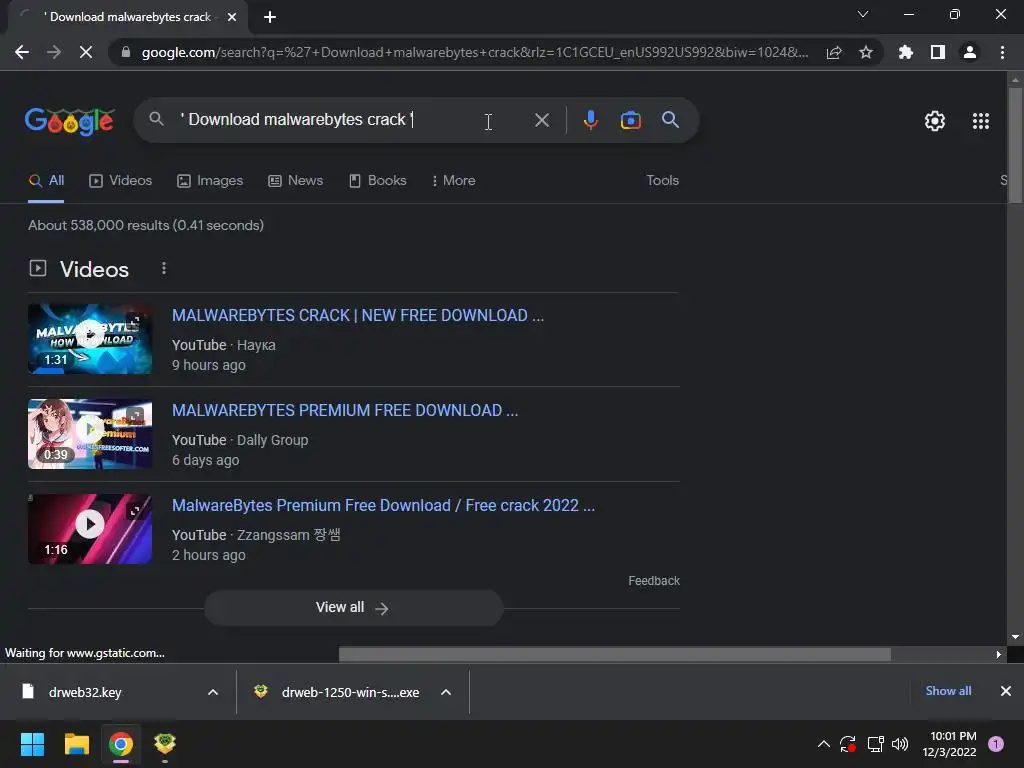1024x768 pixels.
Task: Bookmark this page with star icon
Action: coord(866,52)
